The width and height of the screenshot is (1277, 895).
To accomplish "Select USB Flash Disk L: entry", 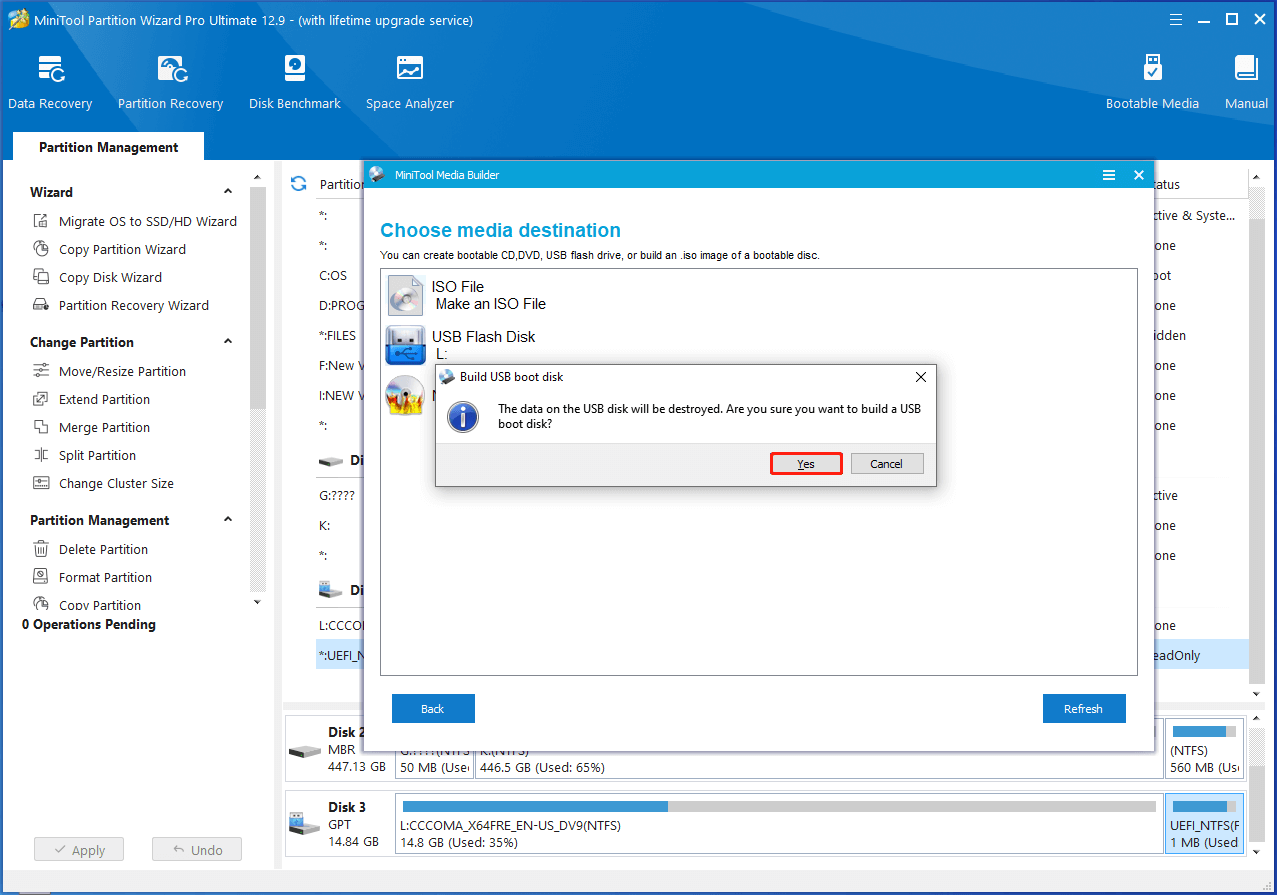I will (x=483, y=345).
